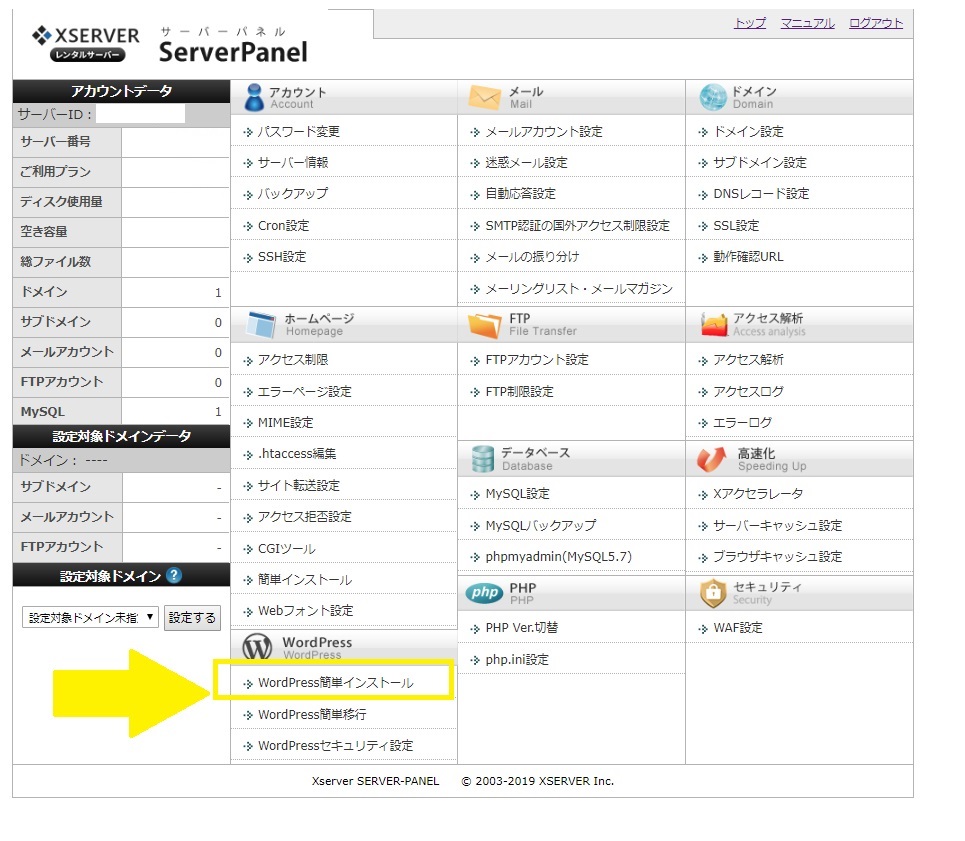Open MySQL設定
The image size is (965, 841).
click(518, 494)
